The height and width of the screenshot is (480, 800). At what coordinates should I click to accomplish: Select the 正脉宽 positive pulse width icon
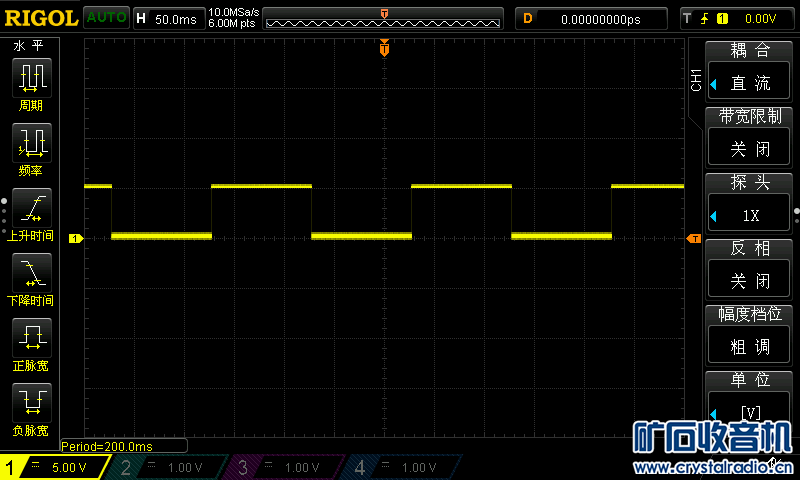click(31, 337)
